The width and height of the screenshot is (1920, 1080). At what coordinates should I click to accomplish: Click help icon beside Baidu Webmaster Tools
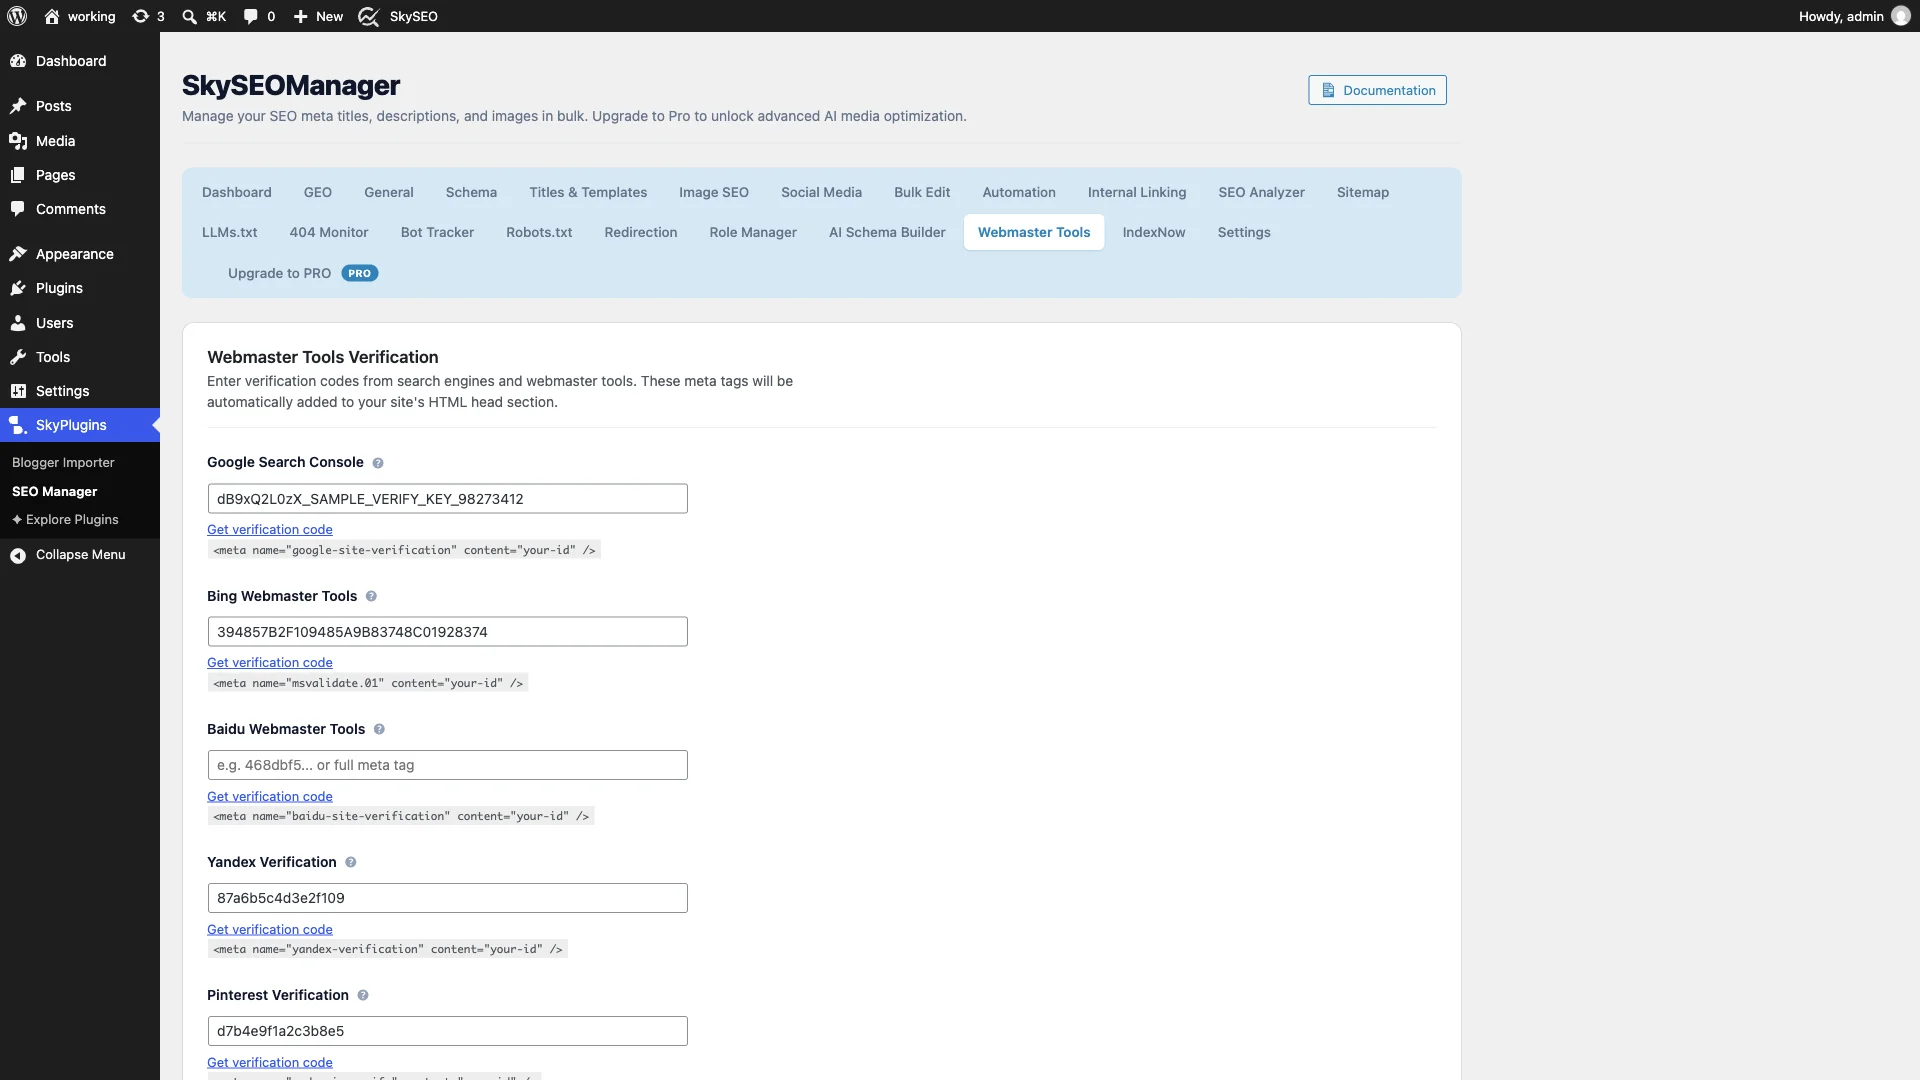[379, 730]
